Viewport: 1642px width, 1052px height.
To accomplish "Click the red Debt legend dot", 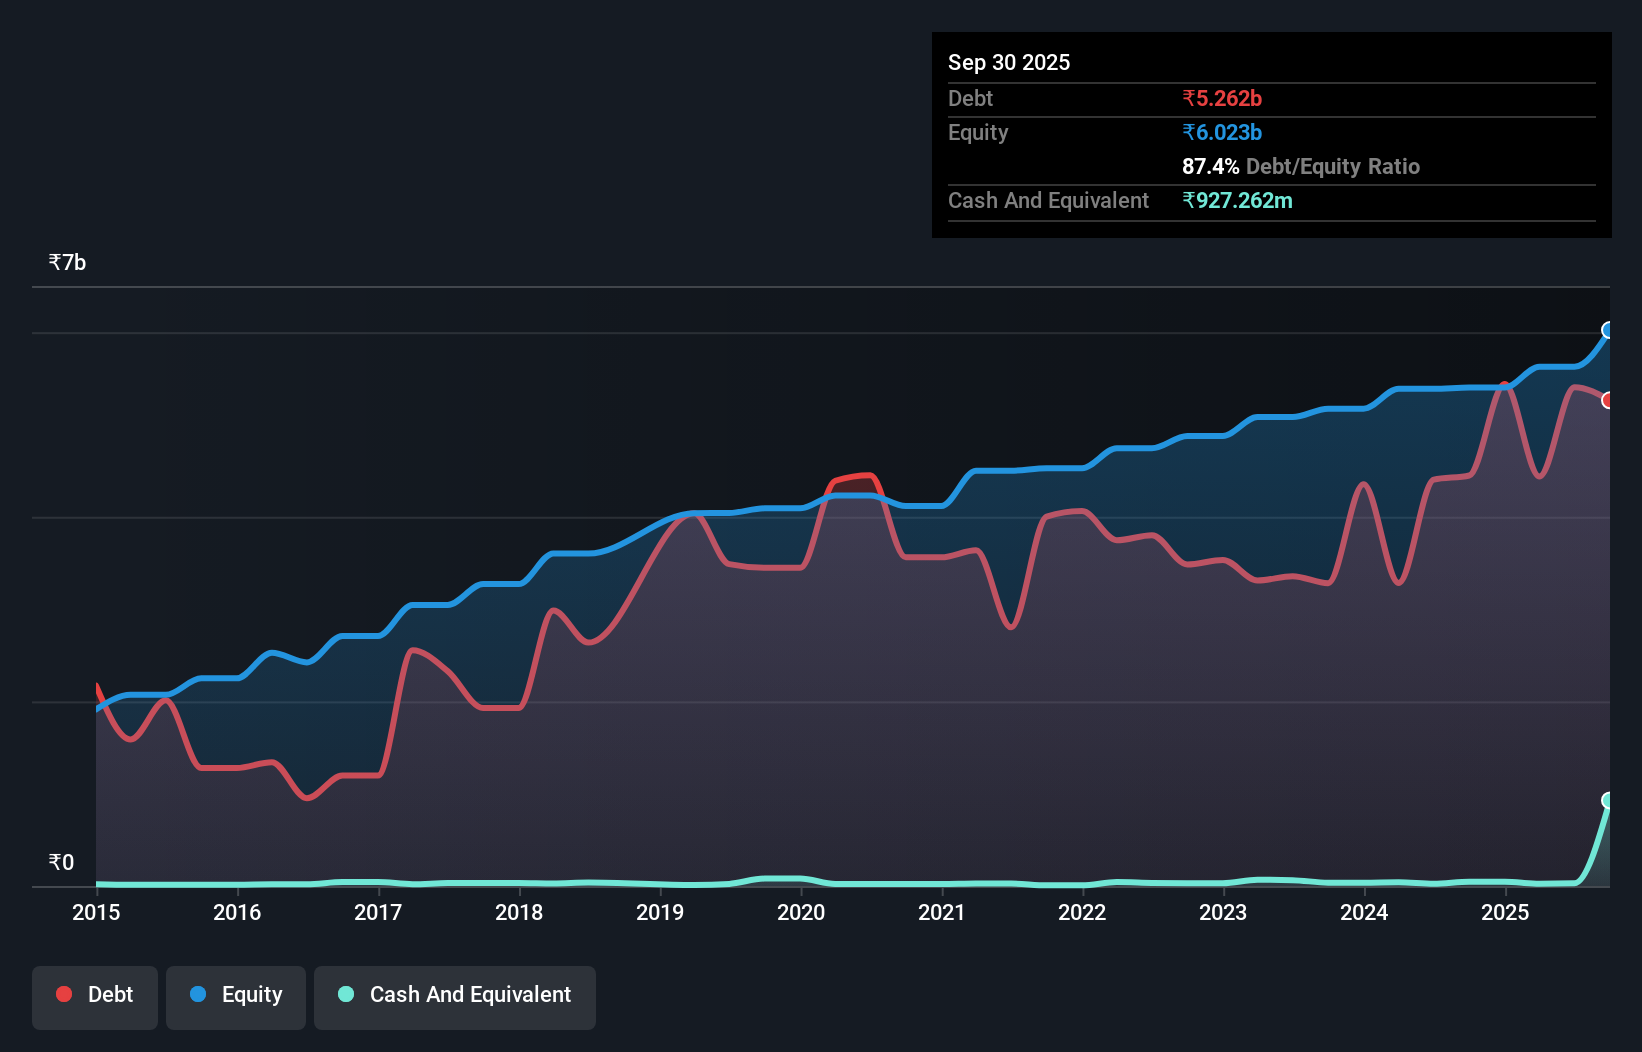I will coord(63,994).
